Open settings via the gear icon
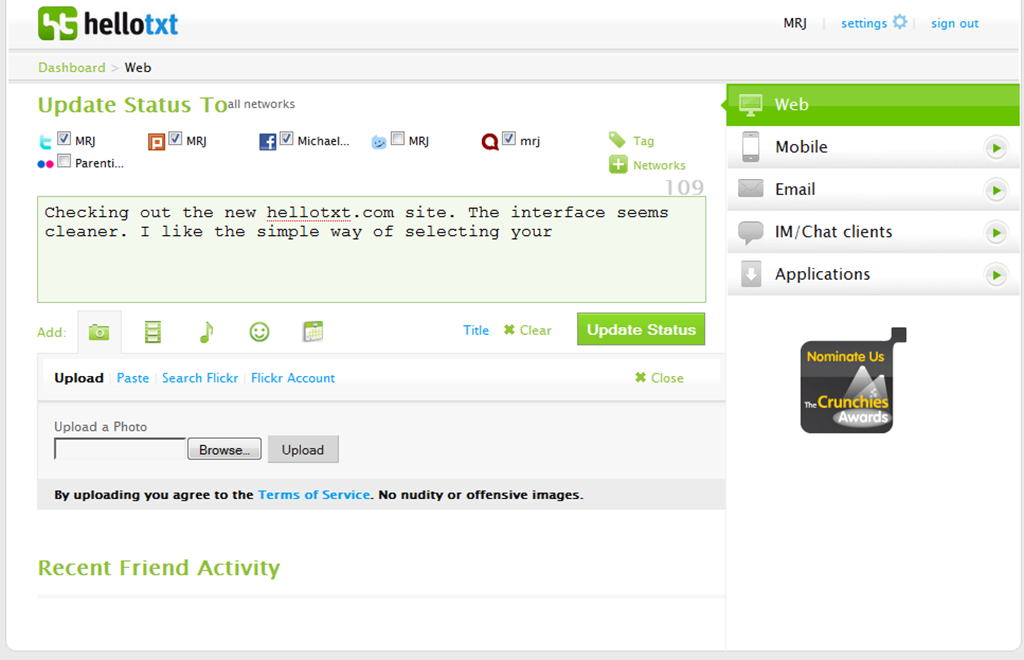 click(900, 22)
